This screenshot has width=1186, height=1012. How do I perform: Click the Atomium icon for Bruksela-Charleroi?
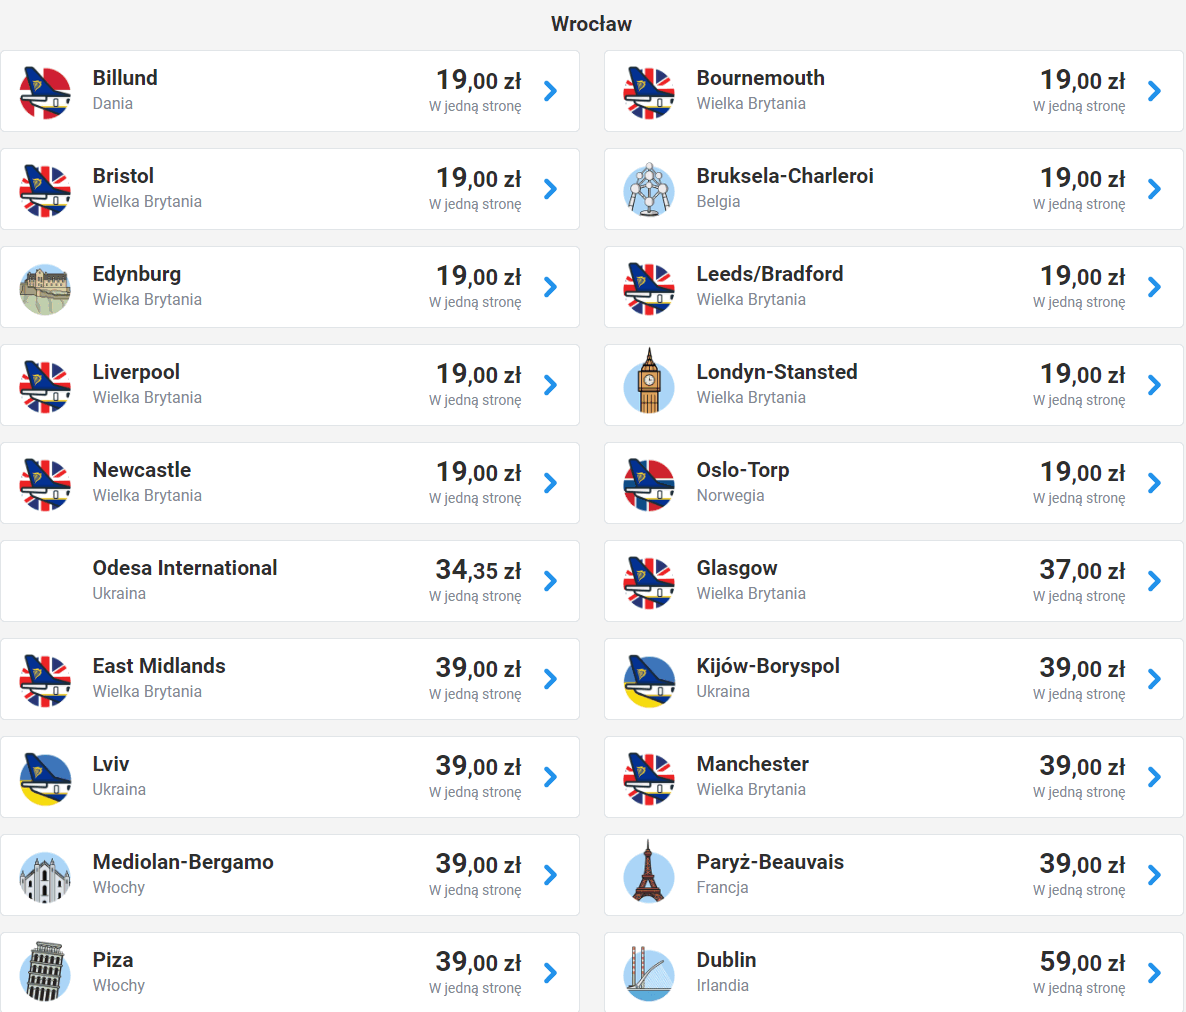click(x=649, y=190)
